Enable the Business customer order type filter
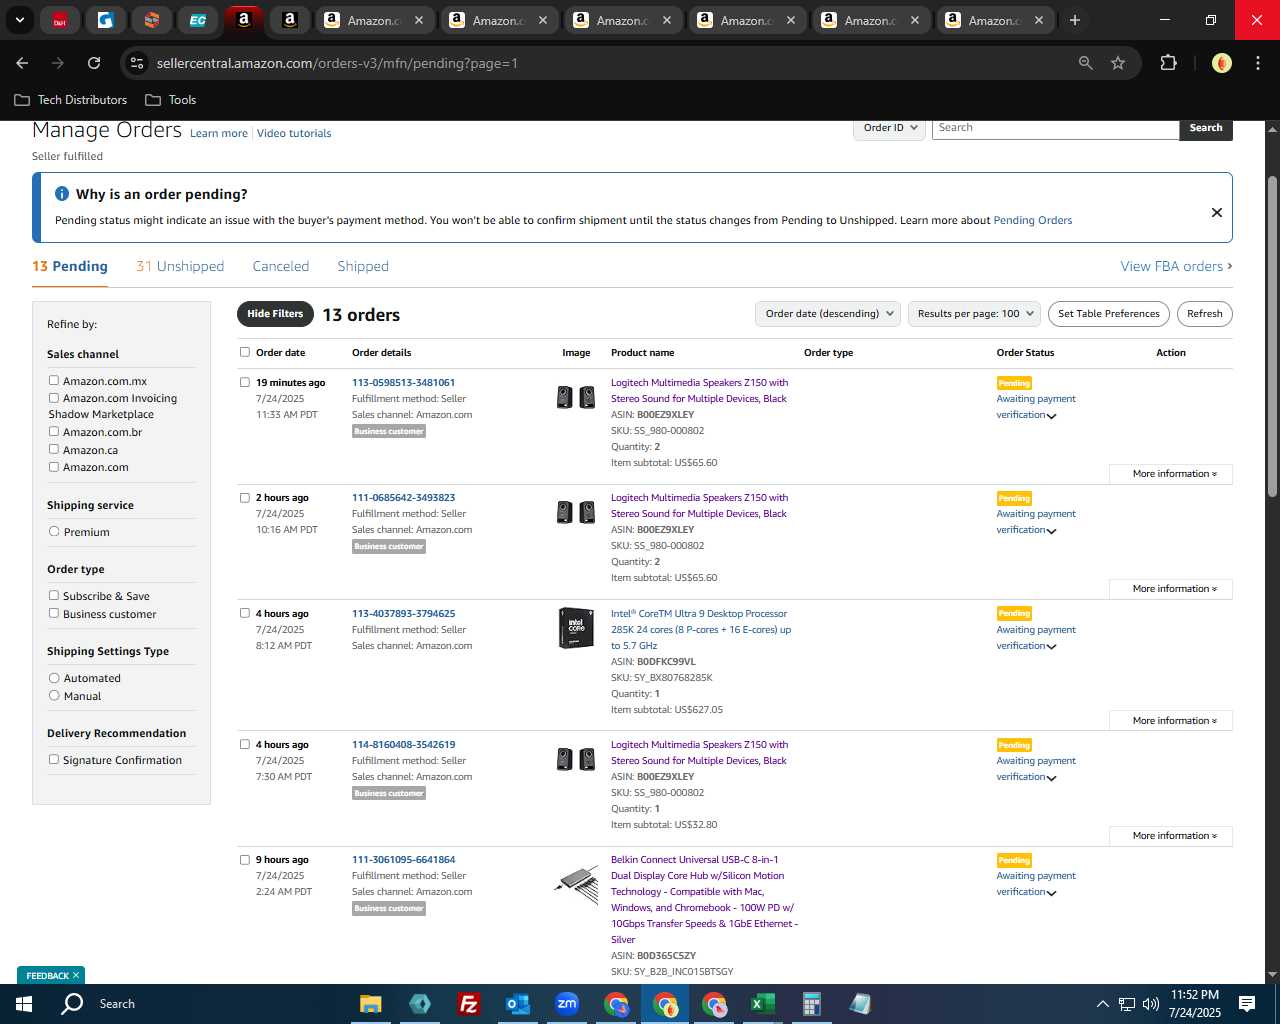This screenshot has width=1280, height=1024. click(x=54, y=613)
